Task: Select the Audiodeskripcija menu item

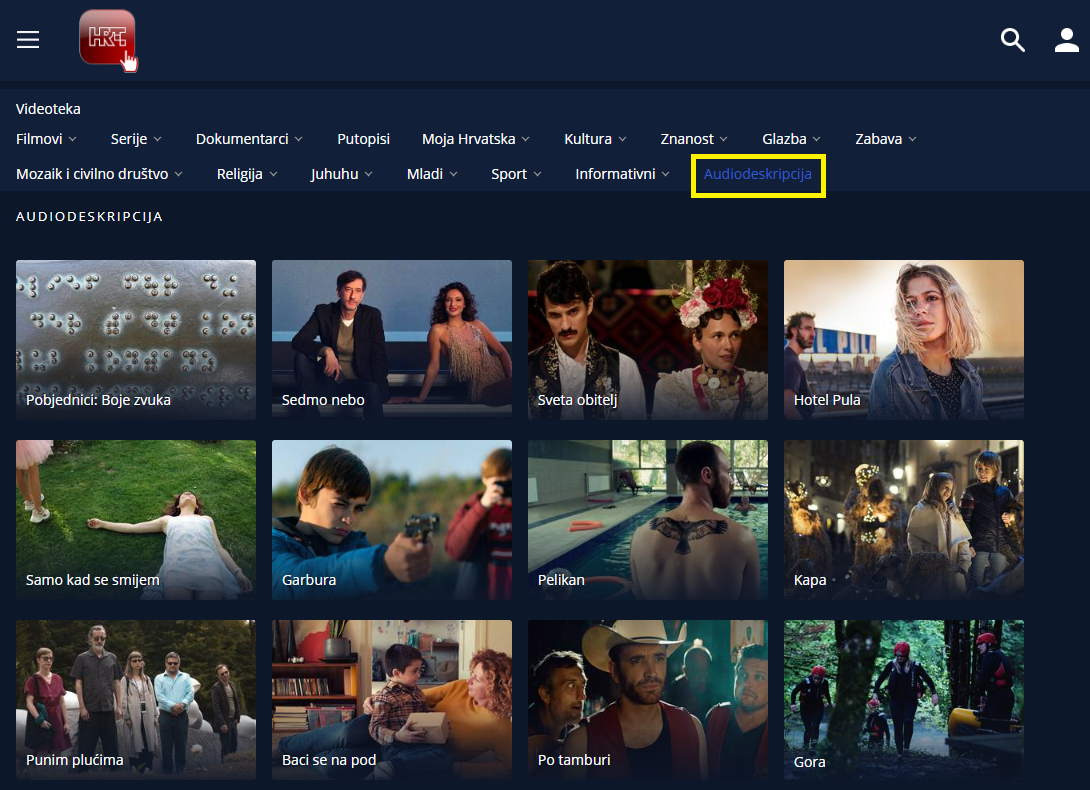Action: point(758,174)
